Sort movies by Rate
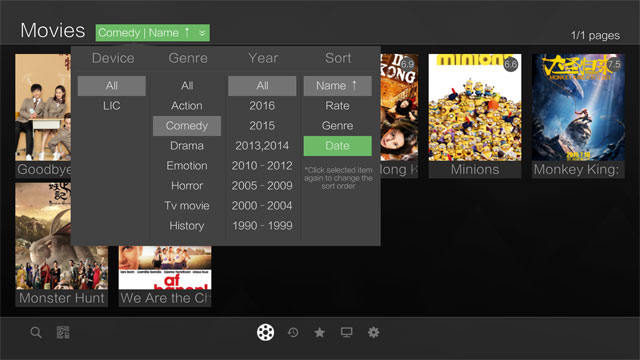 pyautogui.click(x=338, y=106)
